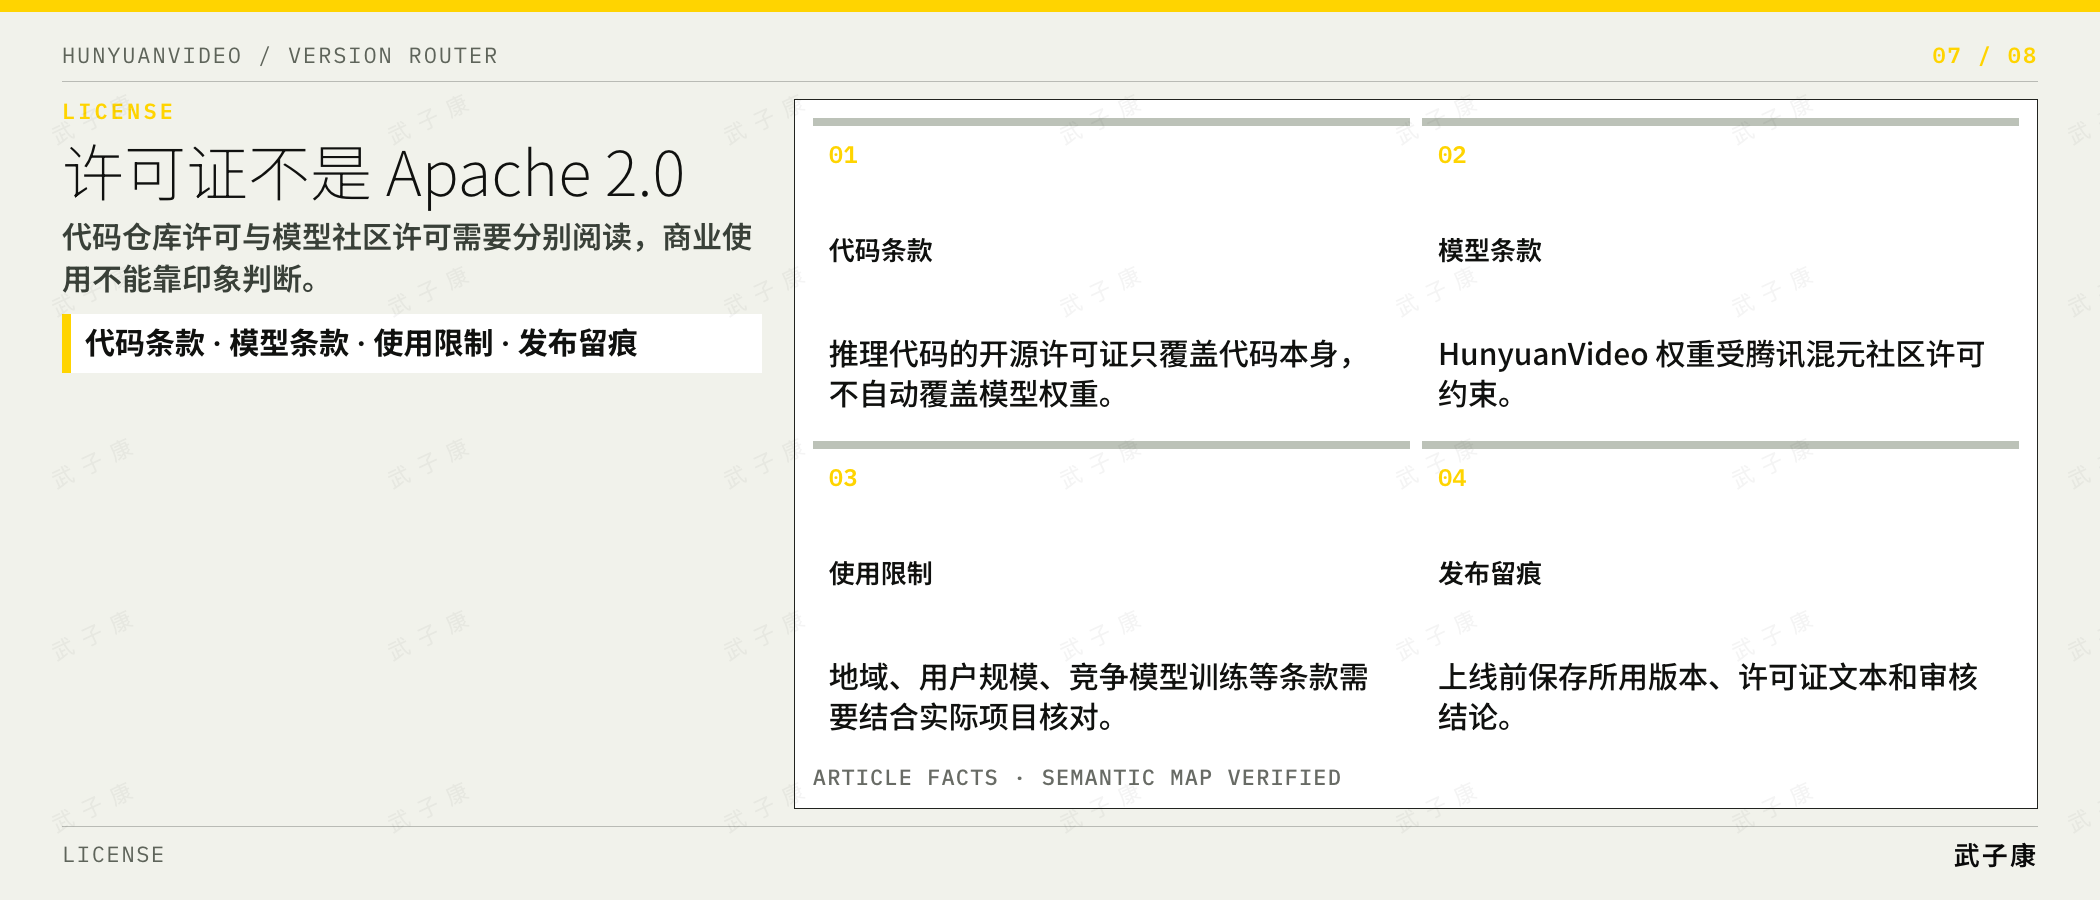Click card number 01

point(843,155)
